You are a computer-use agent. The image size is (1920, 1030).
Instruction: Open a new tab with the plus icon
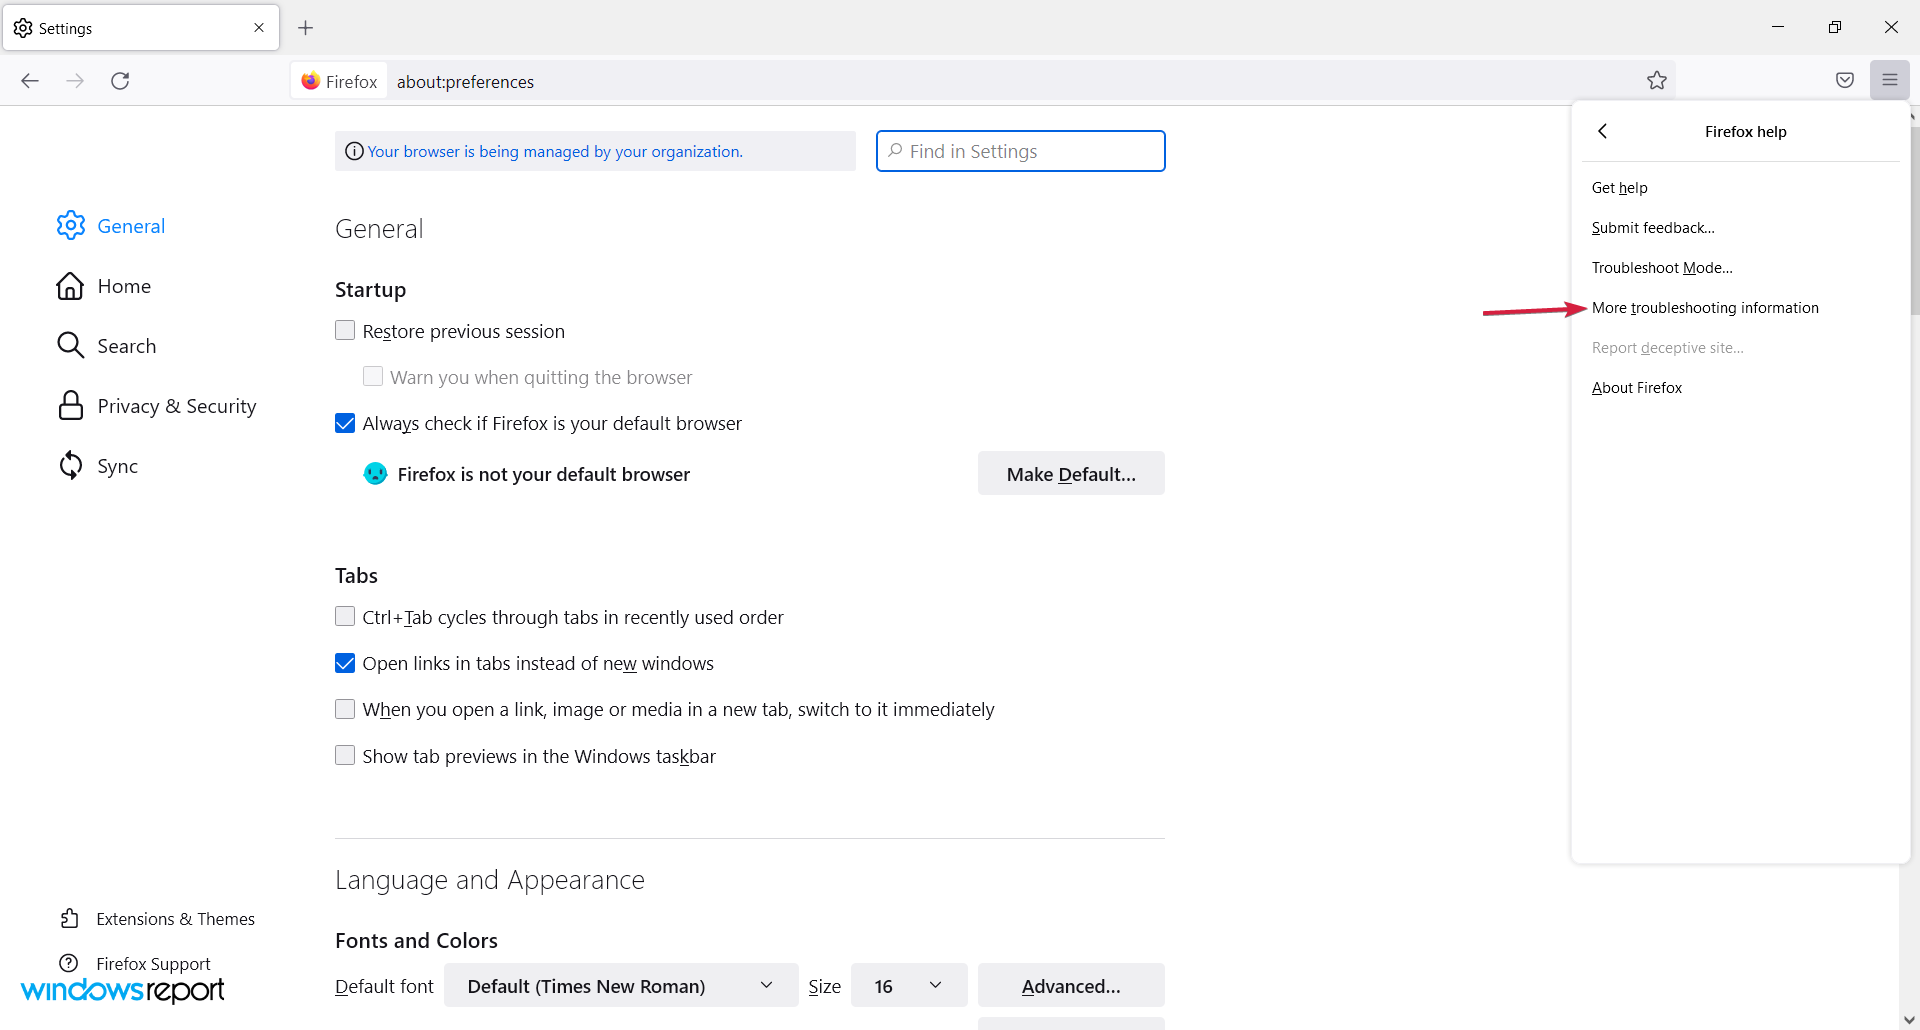306,28
